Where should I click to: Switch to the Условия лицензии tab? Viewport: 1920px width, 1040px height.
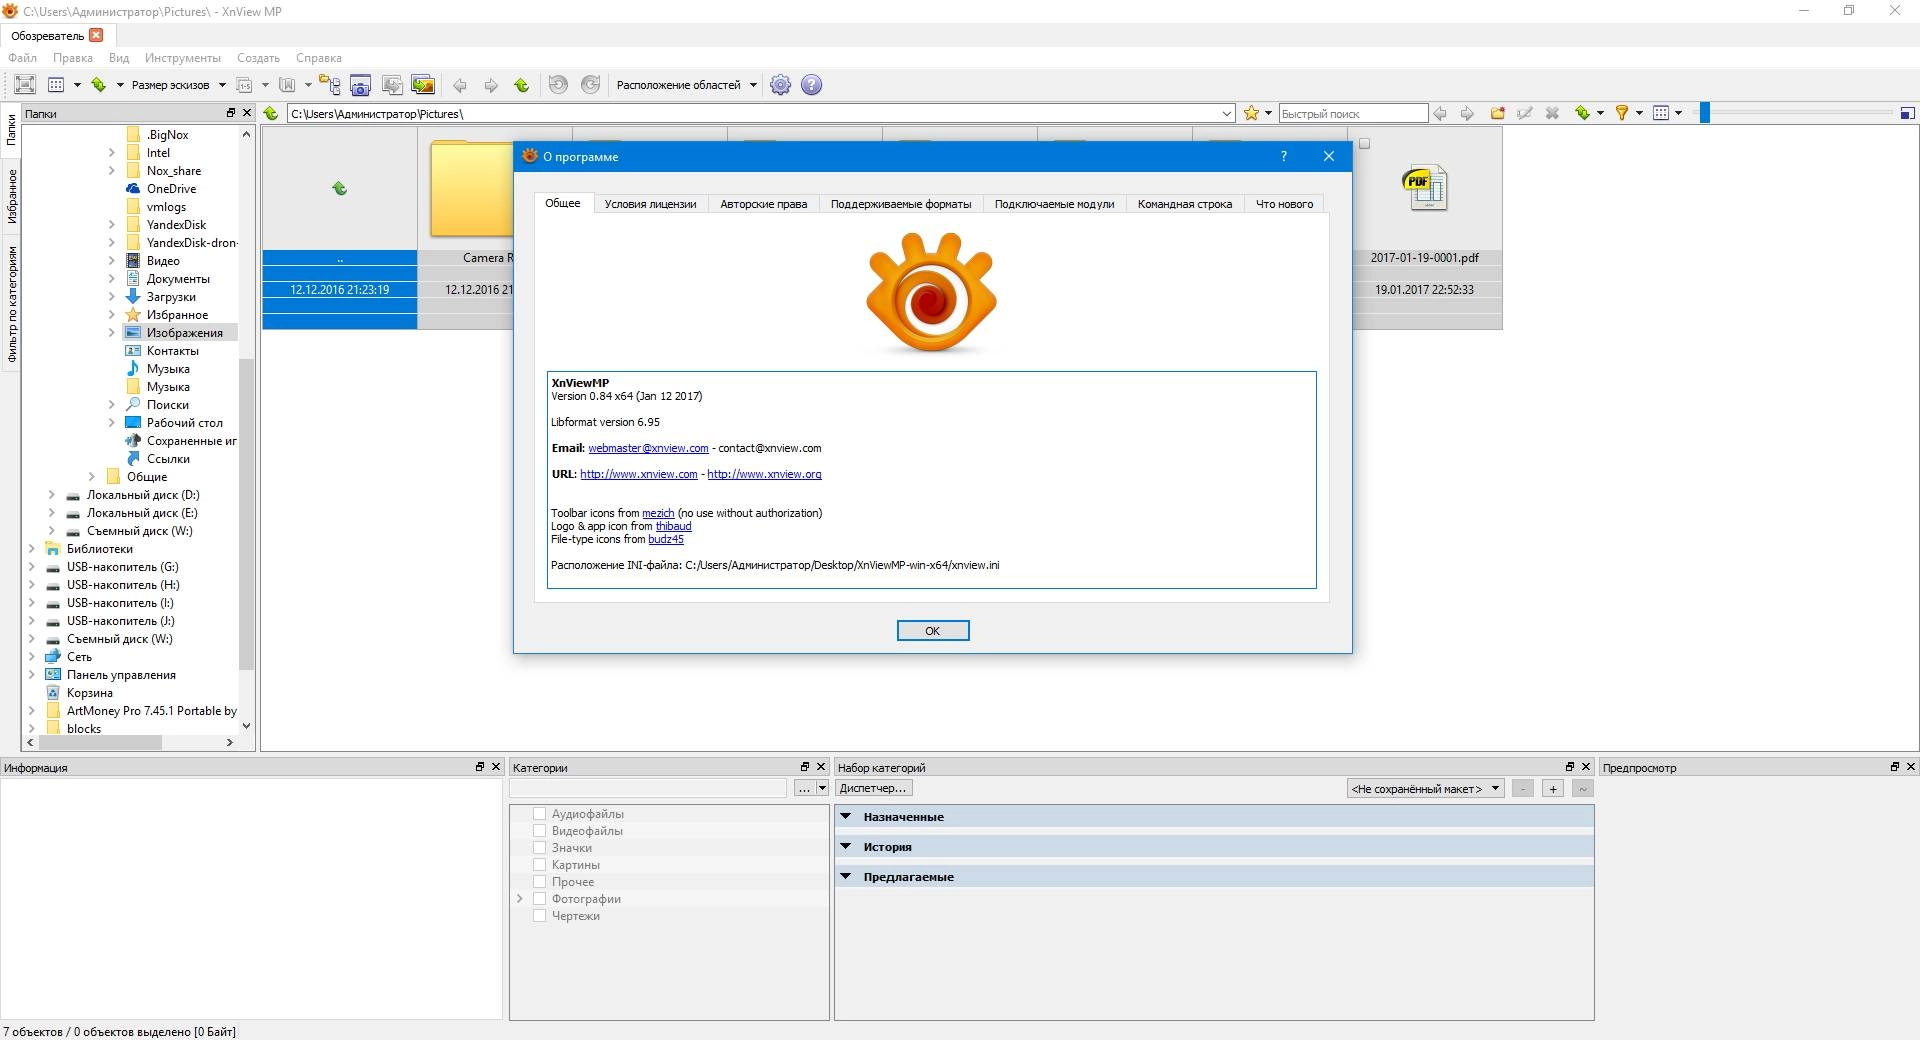(650, 204)
